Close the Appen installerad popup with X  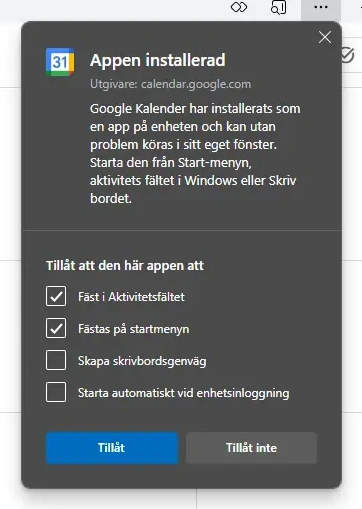(x=325, y=37)
